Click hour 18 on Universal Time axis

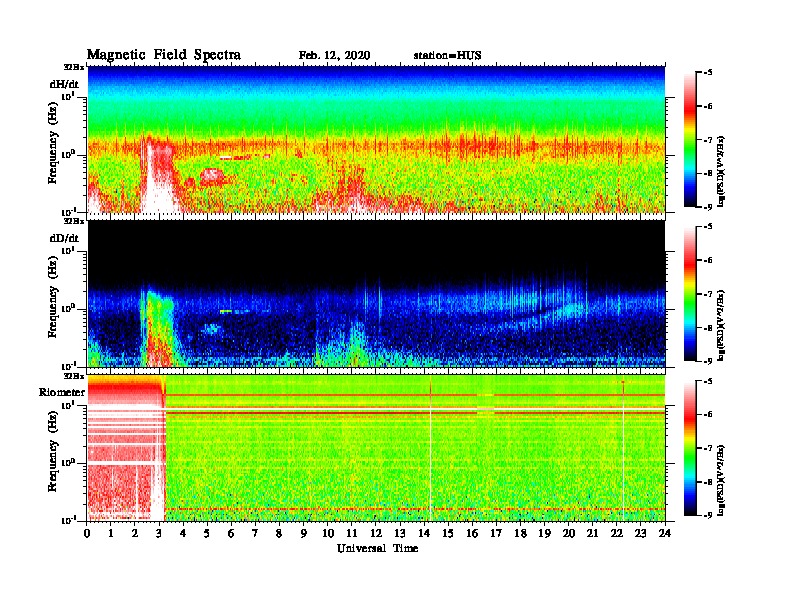coord(521,534)
